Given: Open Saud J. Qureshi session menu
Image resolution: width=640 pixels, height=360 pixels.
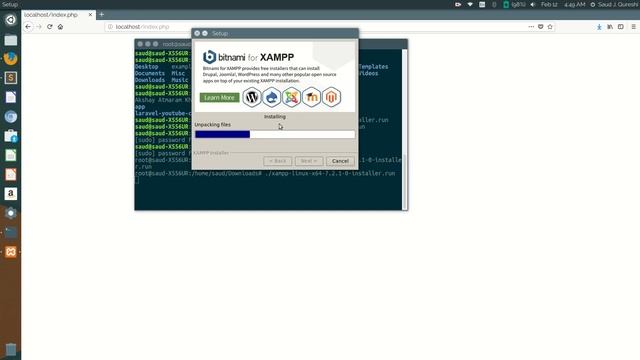Looking at the screenshot, I should coord(615,4).
